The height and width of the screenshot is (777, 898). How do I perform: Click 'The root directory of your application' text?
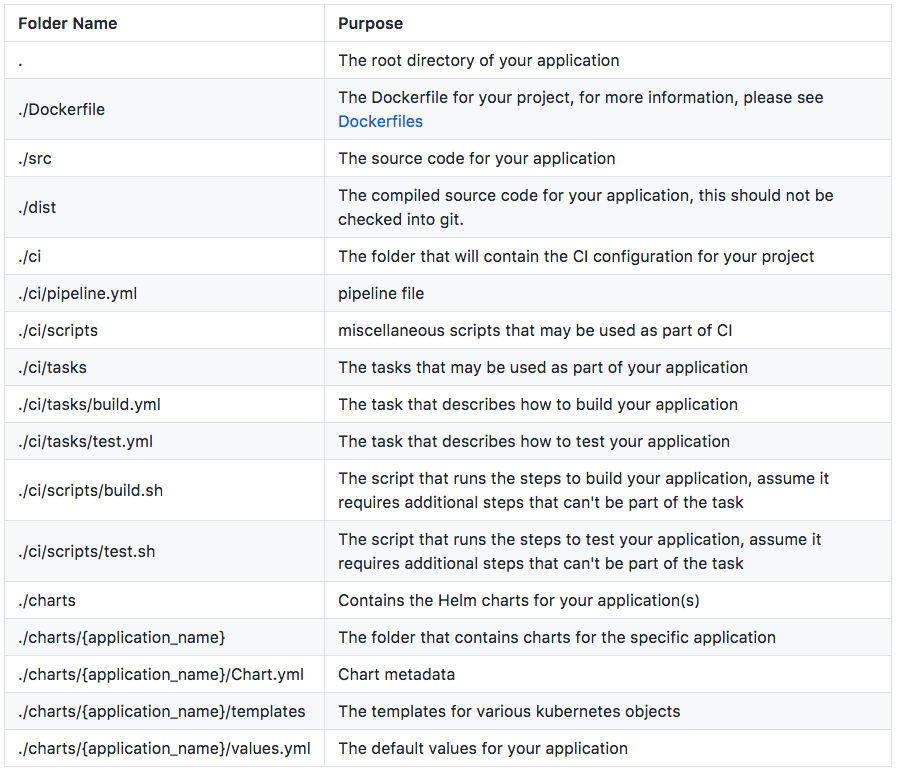tap(479, 61)
